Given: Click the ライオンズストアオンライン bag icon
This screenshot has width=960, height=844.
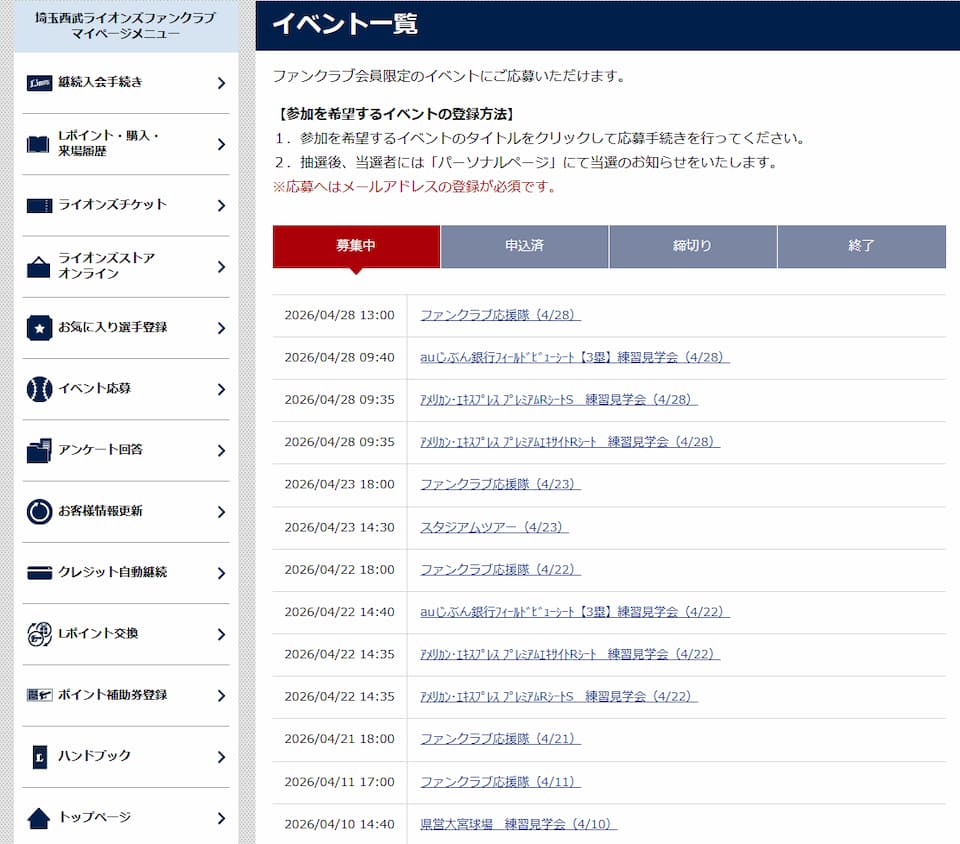Looking at the screenshot, I should pos(39,267).
